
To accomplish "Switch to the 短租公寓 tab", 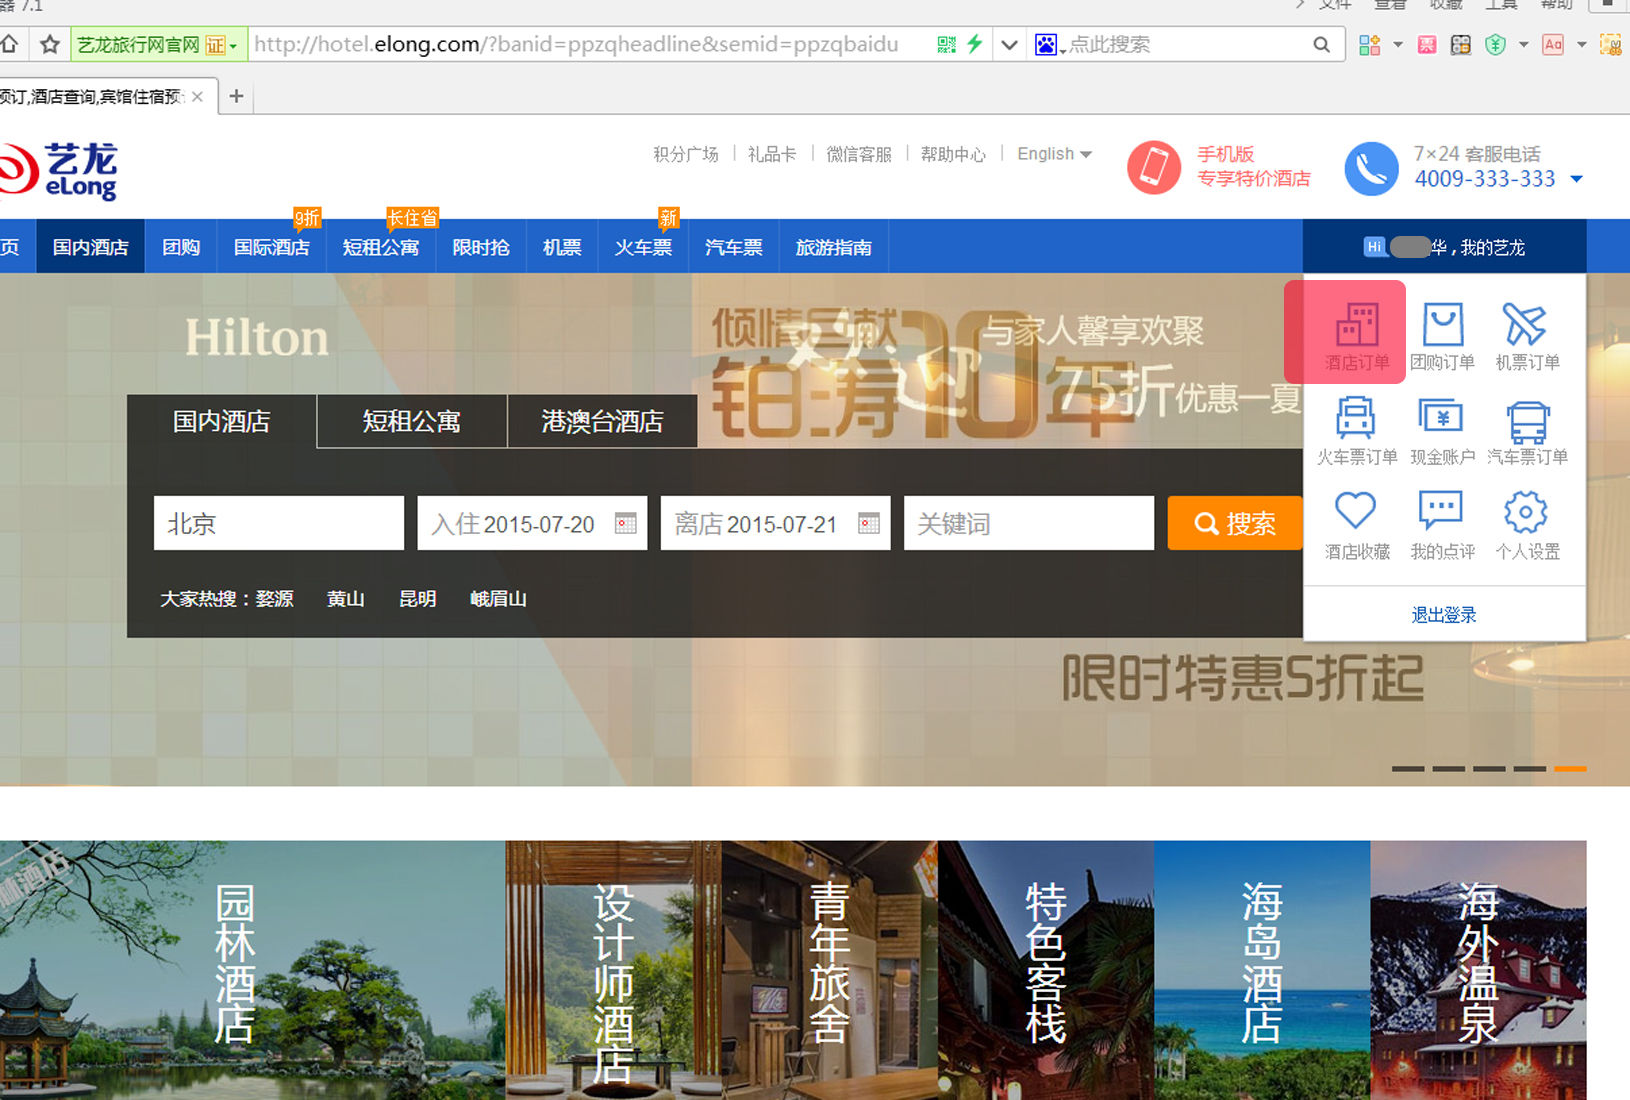I will (411, 421).
